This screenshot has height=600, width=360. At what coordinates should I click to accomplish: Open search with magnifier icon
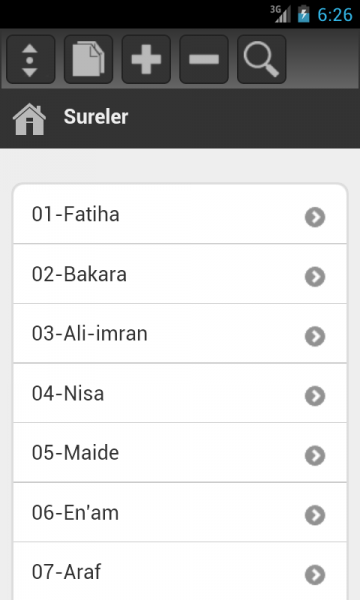[x=262, y=59]
